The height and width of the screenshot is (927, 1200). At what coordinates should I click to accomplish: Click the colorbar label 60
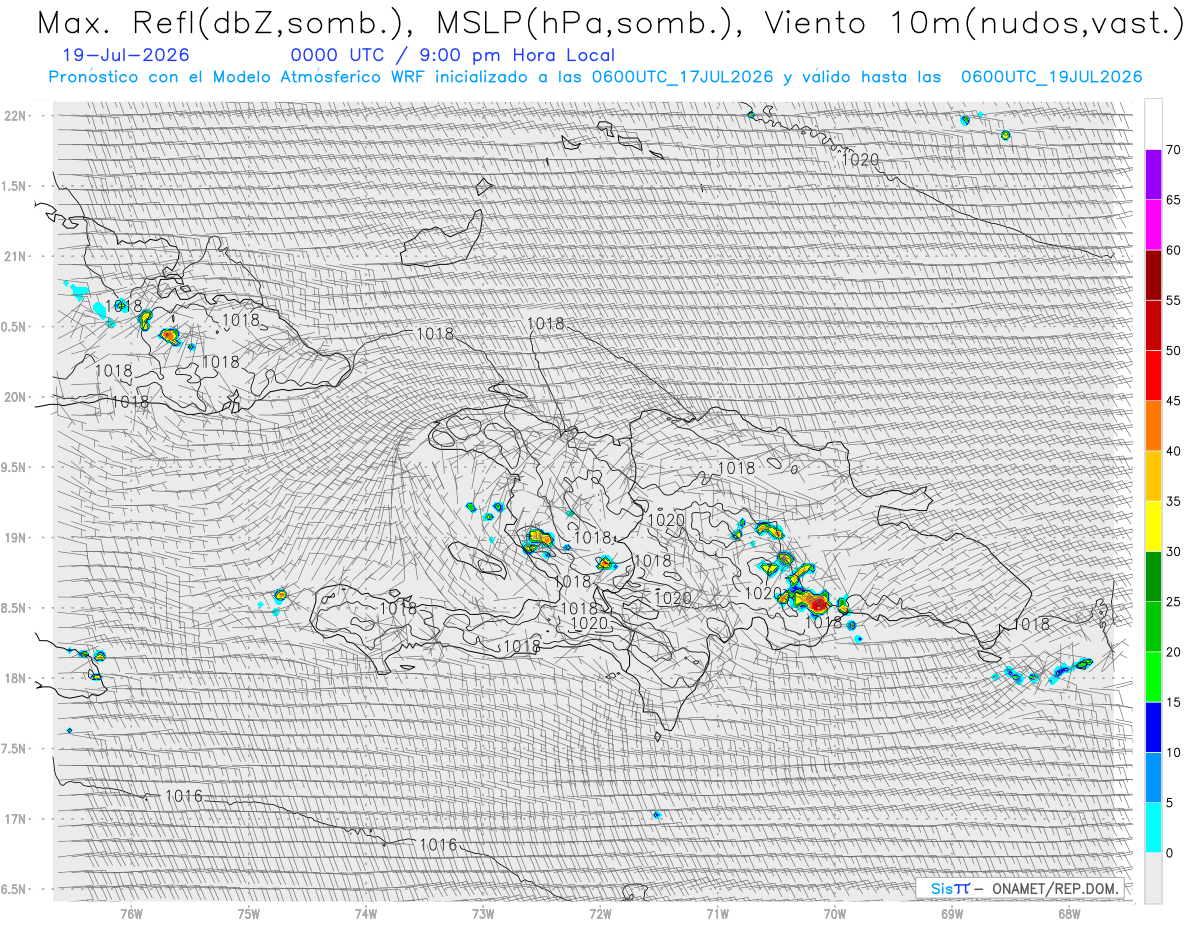pyautogui.click(x=1174, y=250)
